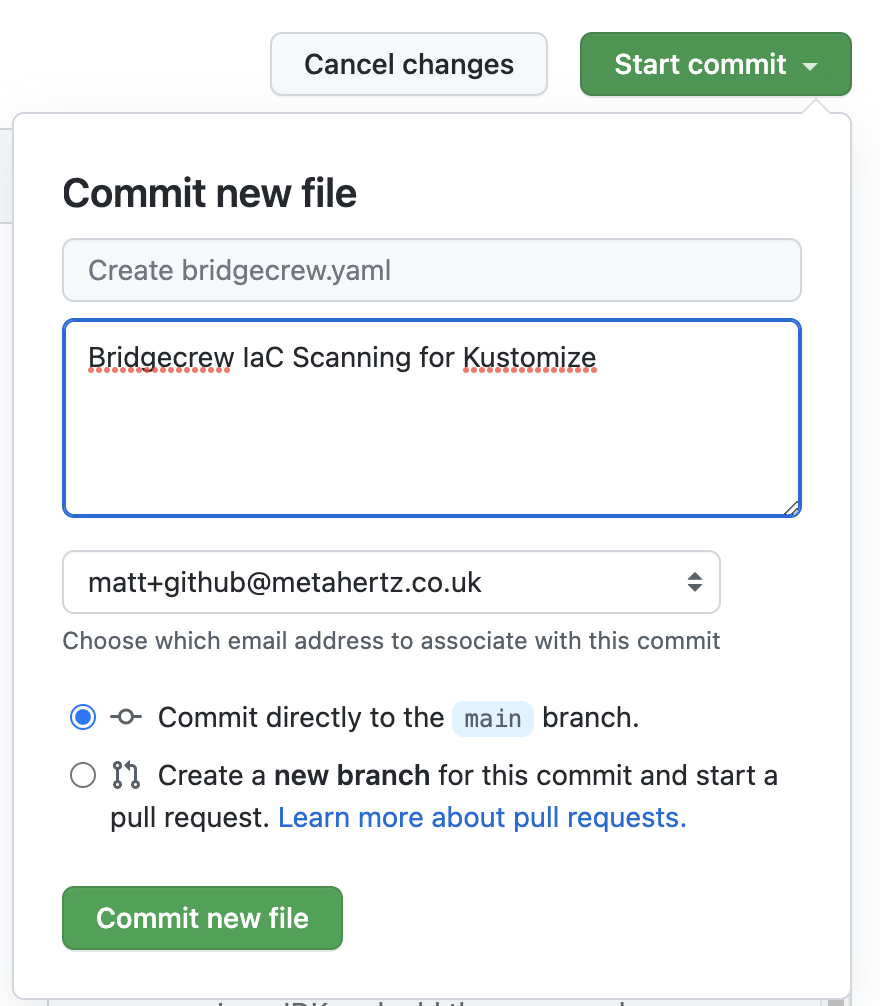This screenshot has width=880, height=1006.
Task: Click the 'Commit directly to the' label text
Action: coord(301,717)
